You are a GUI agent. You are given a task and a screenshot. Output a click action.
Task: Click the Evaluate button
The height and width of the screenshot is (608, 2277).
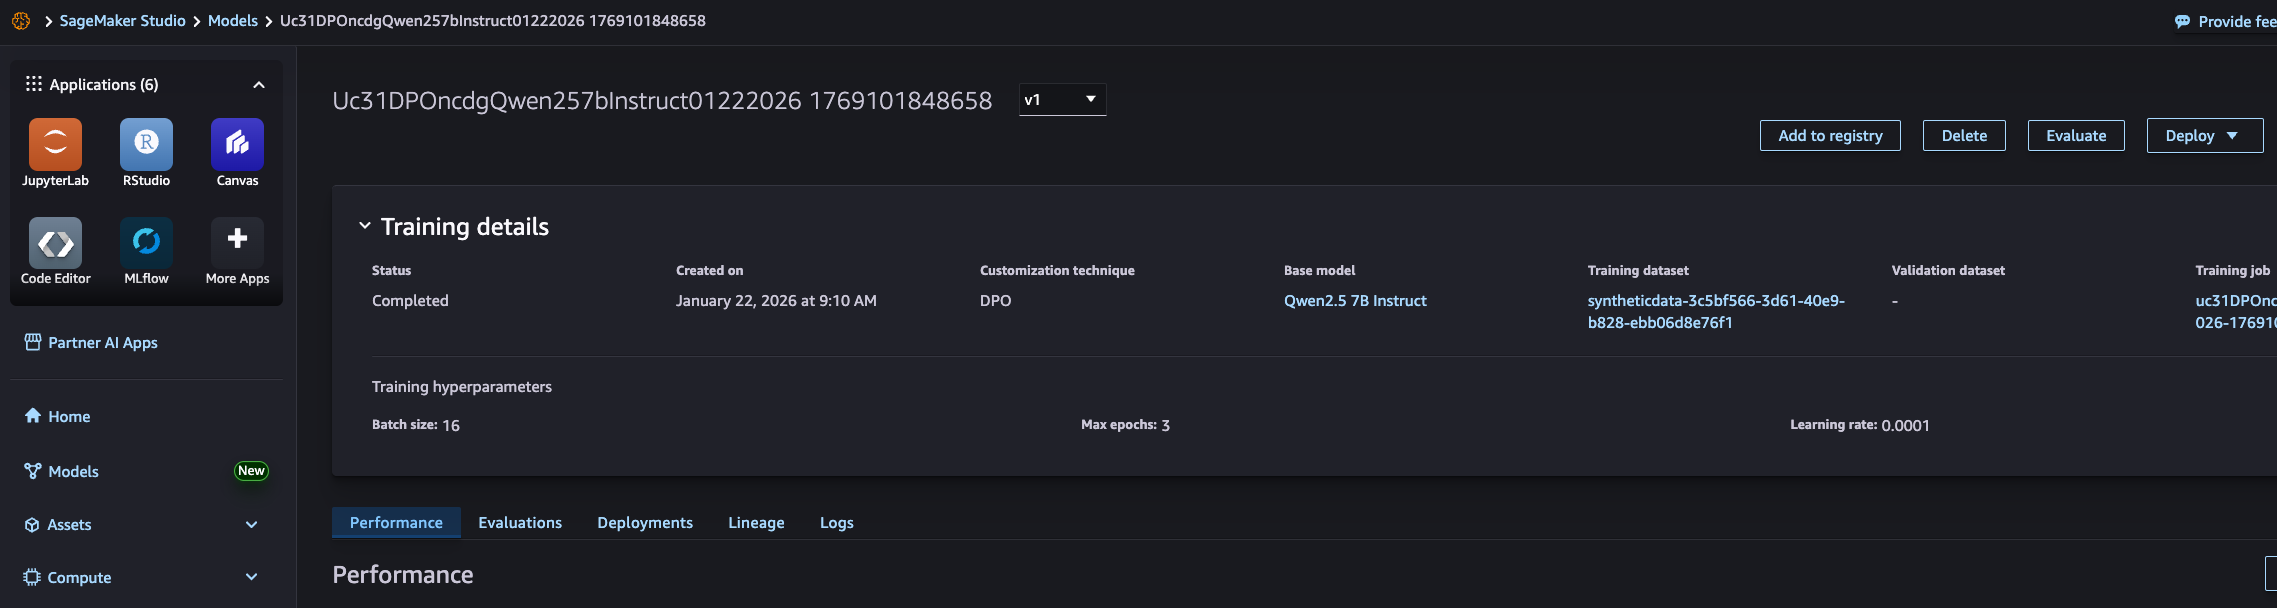coord(2076,136)
